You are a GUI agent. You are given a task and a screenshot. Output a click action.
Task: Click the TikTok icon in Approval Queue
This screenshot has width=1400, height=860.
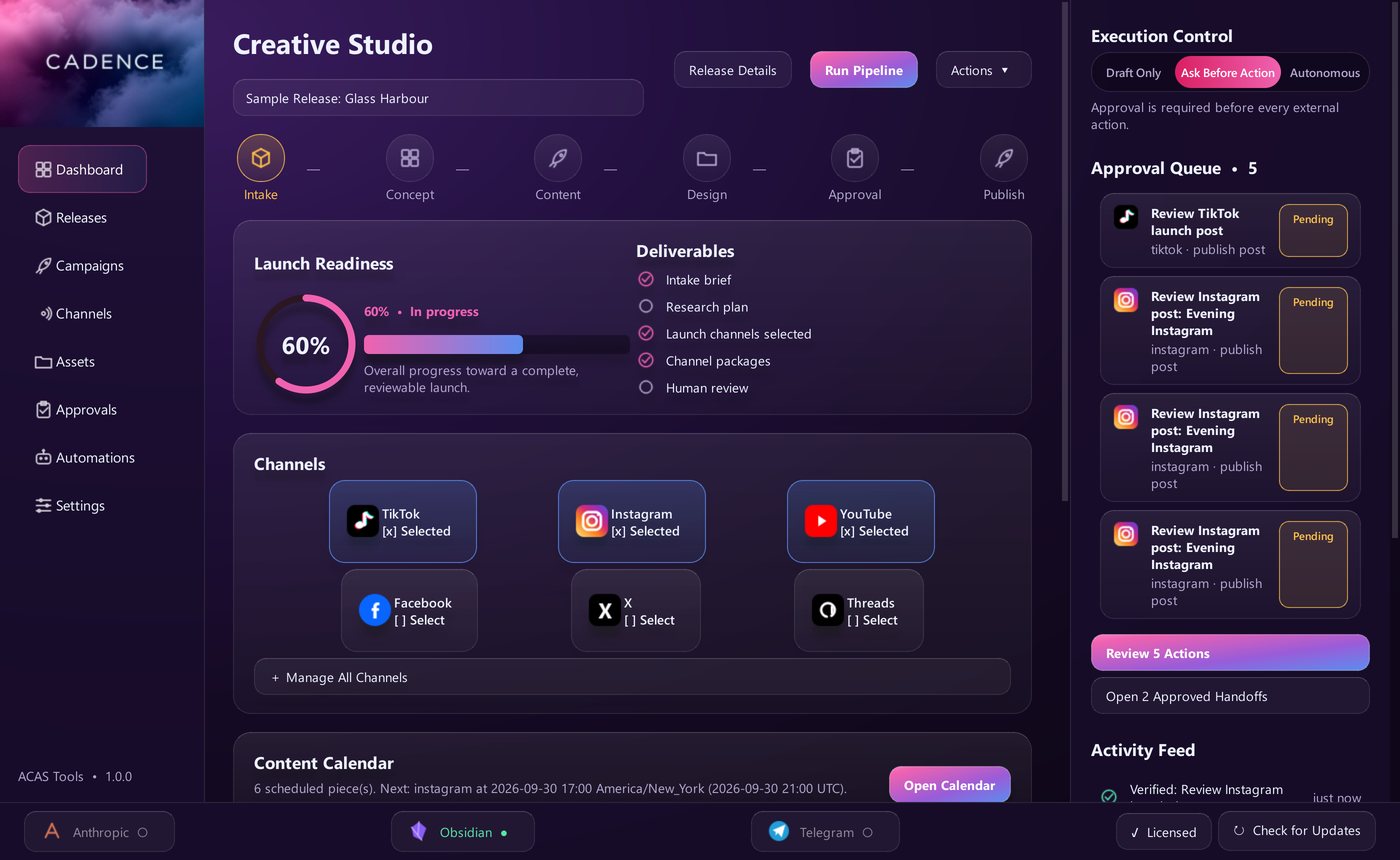pos(1126,217)
